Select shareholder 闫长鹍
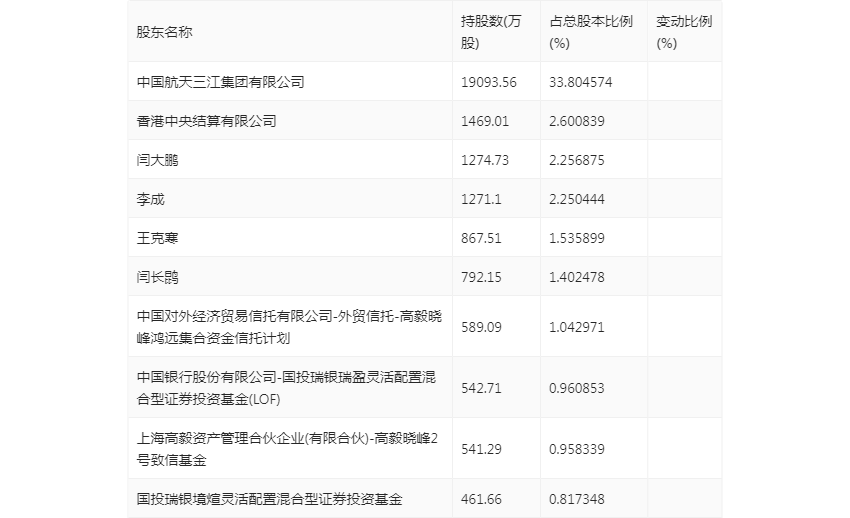This screenshot has height=518, width=850. point(157,277)
